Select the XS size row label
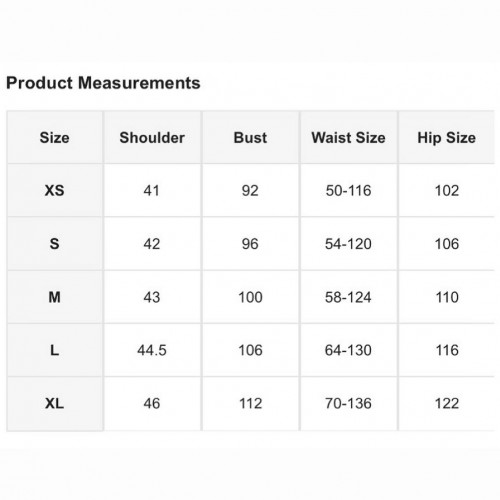This screenshot has height=500, width=500. tap(55, 190)
